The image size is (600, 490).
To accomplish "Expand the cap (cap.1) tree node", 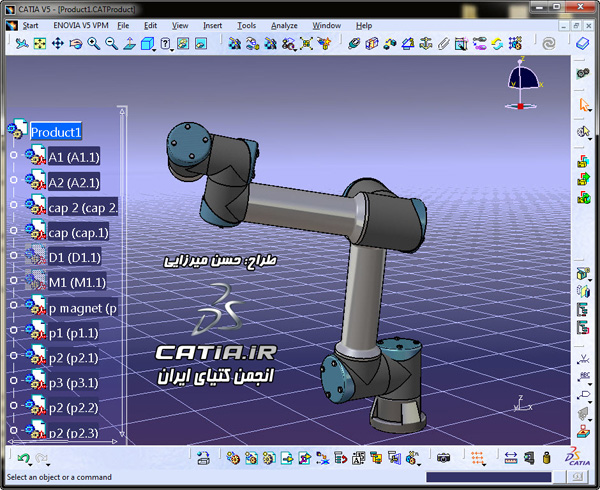I will click(14, 230).
